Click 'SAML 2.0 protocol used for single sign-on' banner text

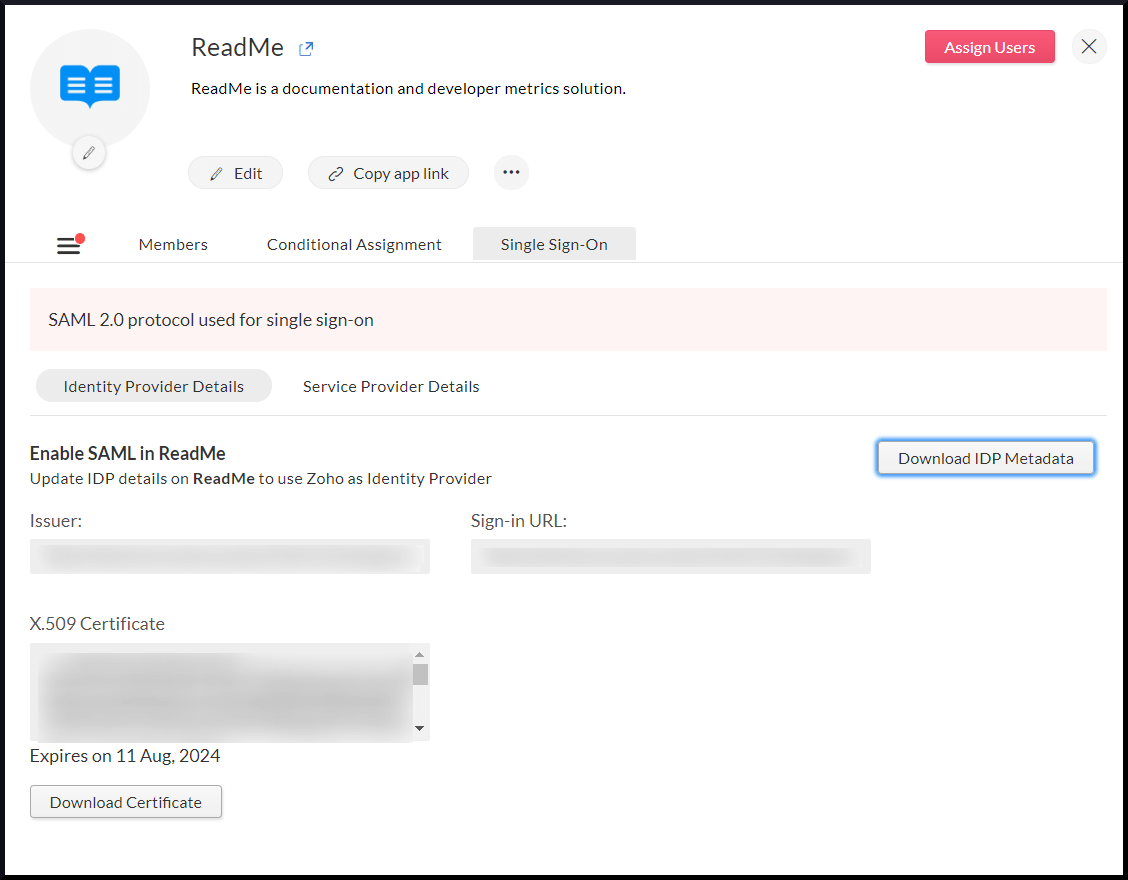point(211,320)
